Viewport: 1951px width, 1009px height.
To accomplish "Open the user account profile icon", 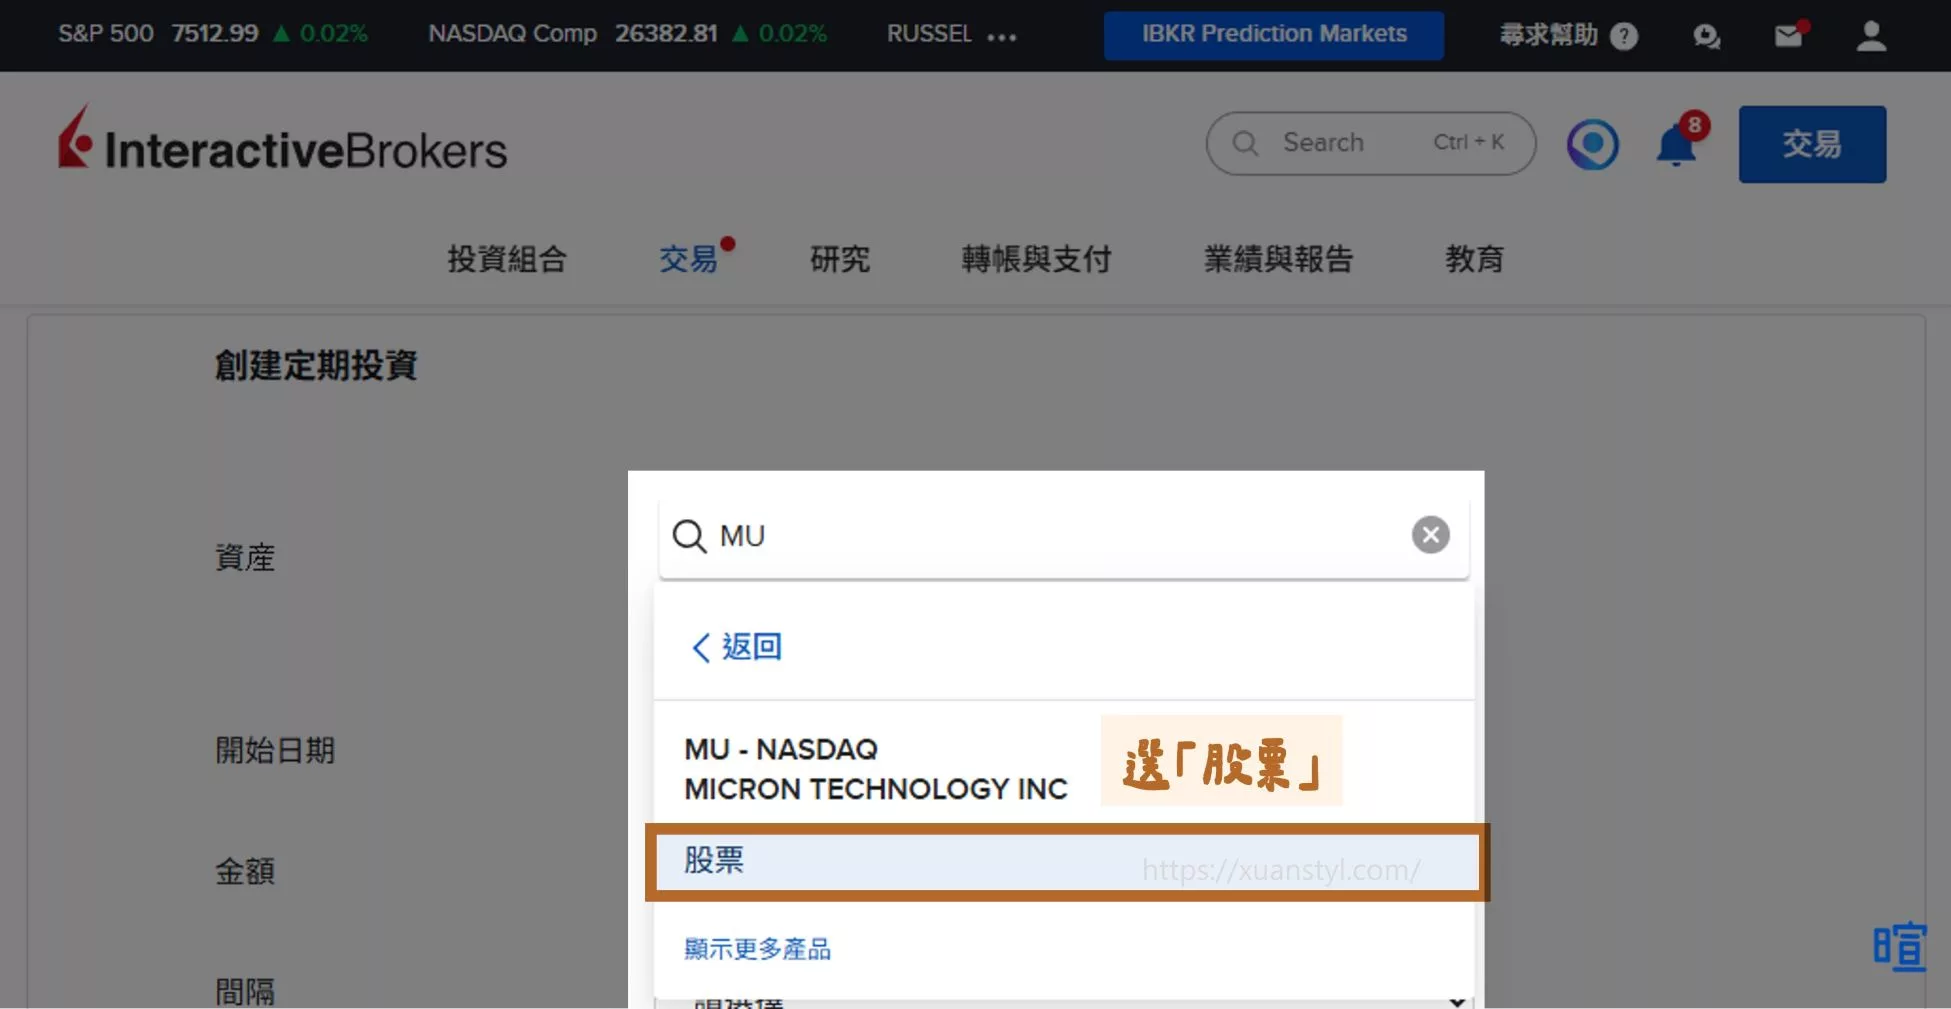I will point(1871,35).
